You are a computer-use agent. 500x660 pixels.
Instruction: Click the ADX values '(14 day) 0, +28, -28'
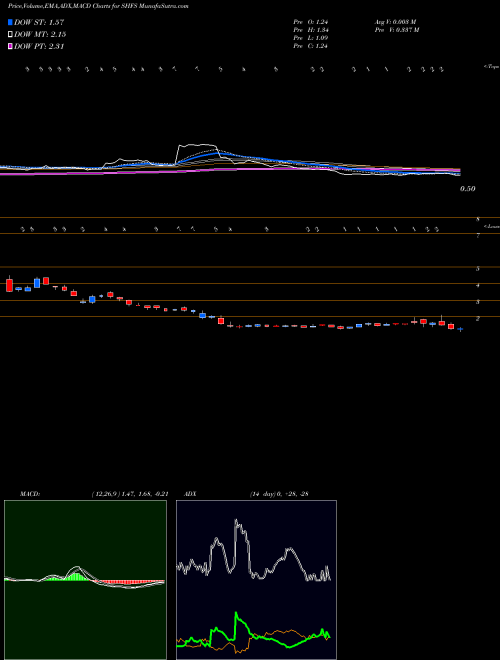280,494
